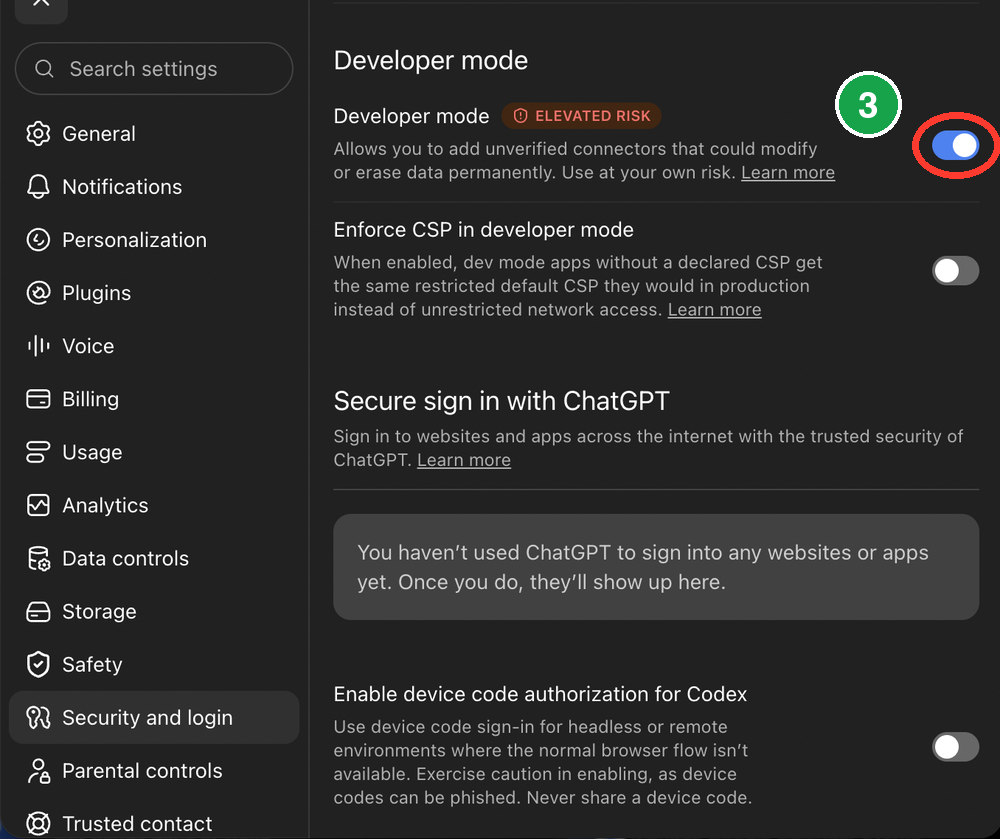Open Trusted contact settings
The height and width of the screenshot is (839, 1000).
click(154, 824)
